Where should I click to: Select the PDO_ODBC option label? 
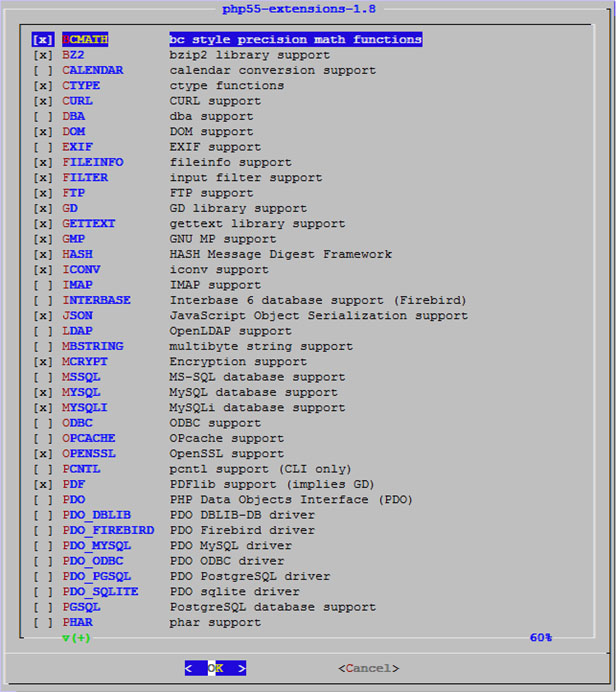point(93,561)
